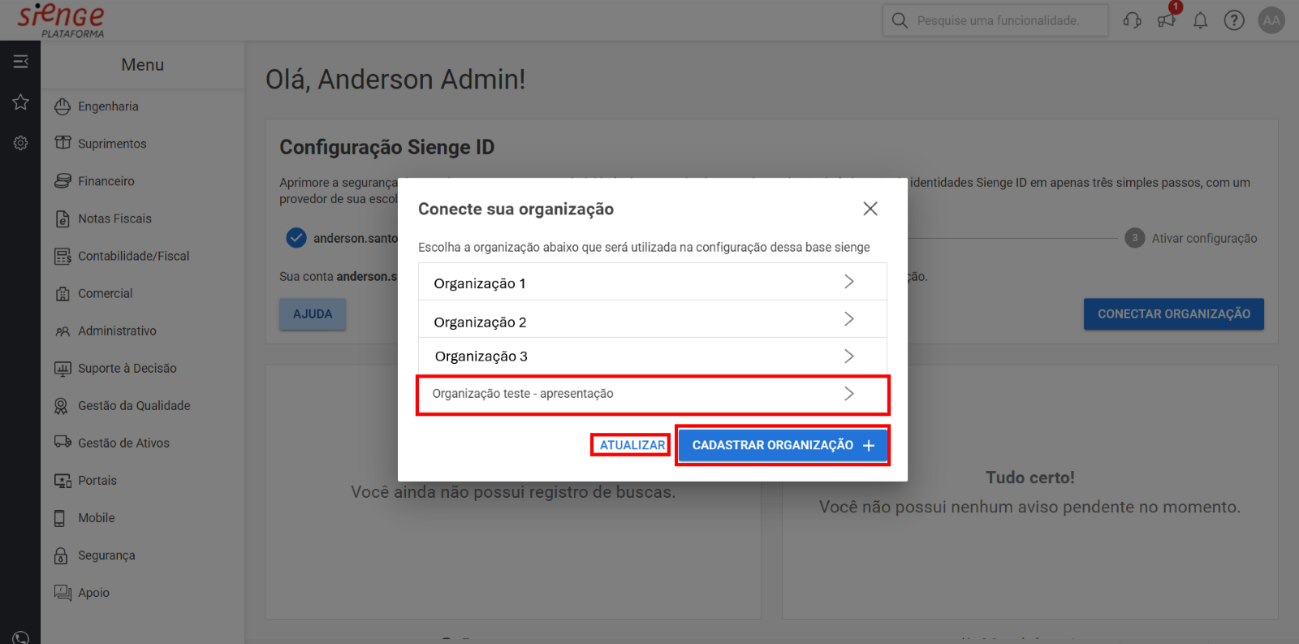Expand Organização 3 with its chevron
Image resolution: width=1299 pixels, height=644 pixels.
tap(849, 355)
